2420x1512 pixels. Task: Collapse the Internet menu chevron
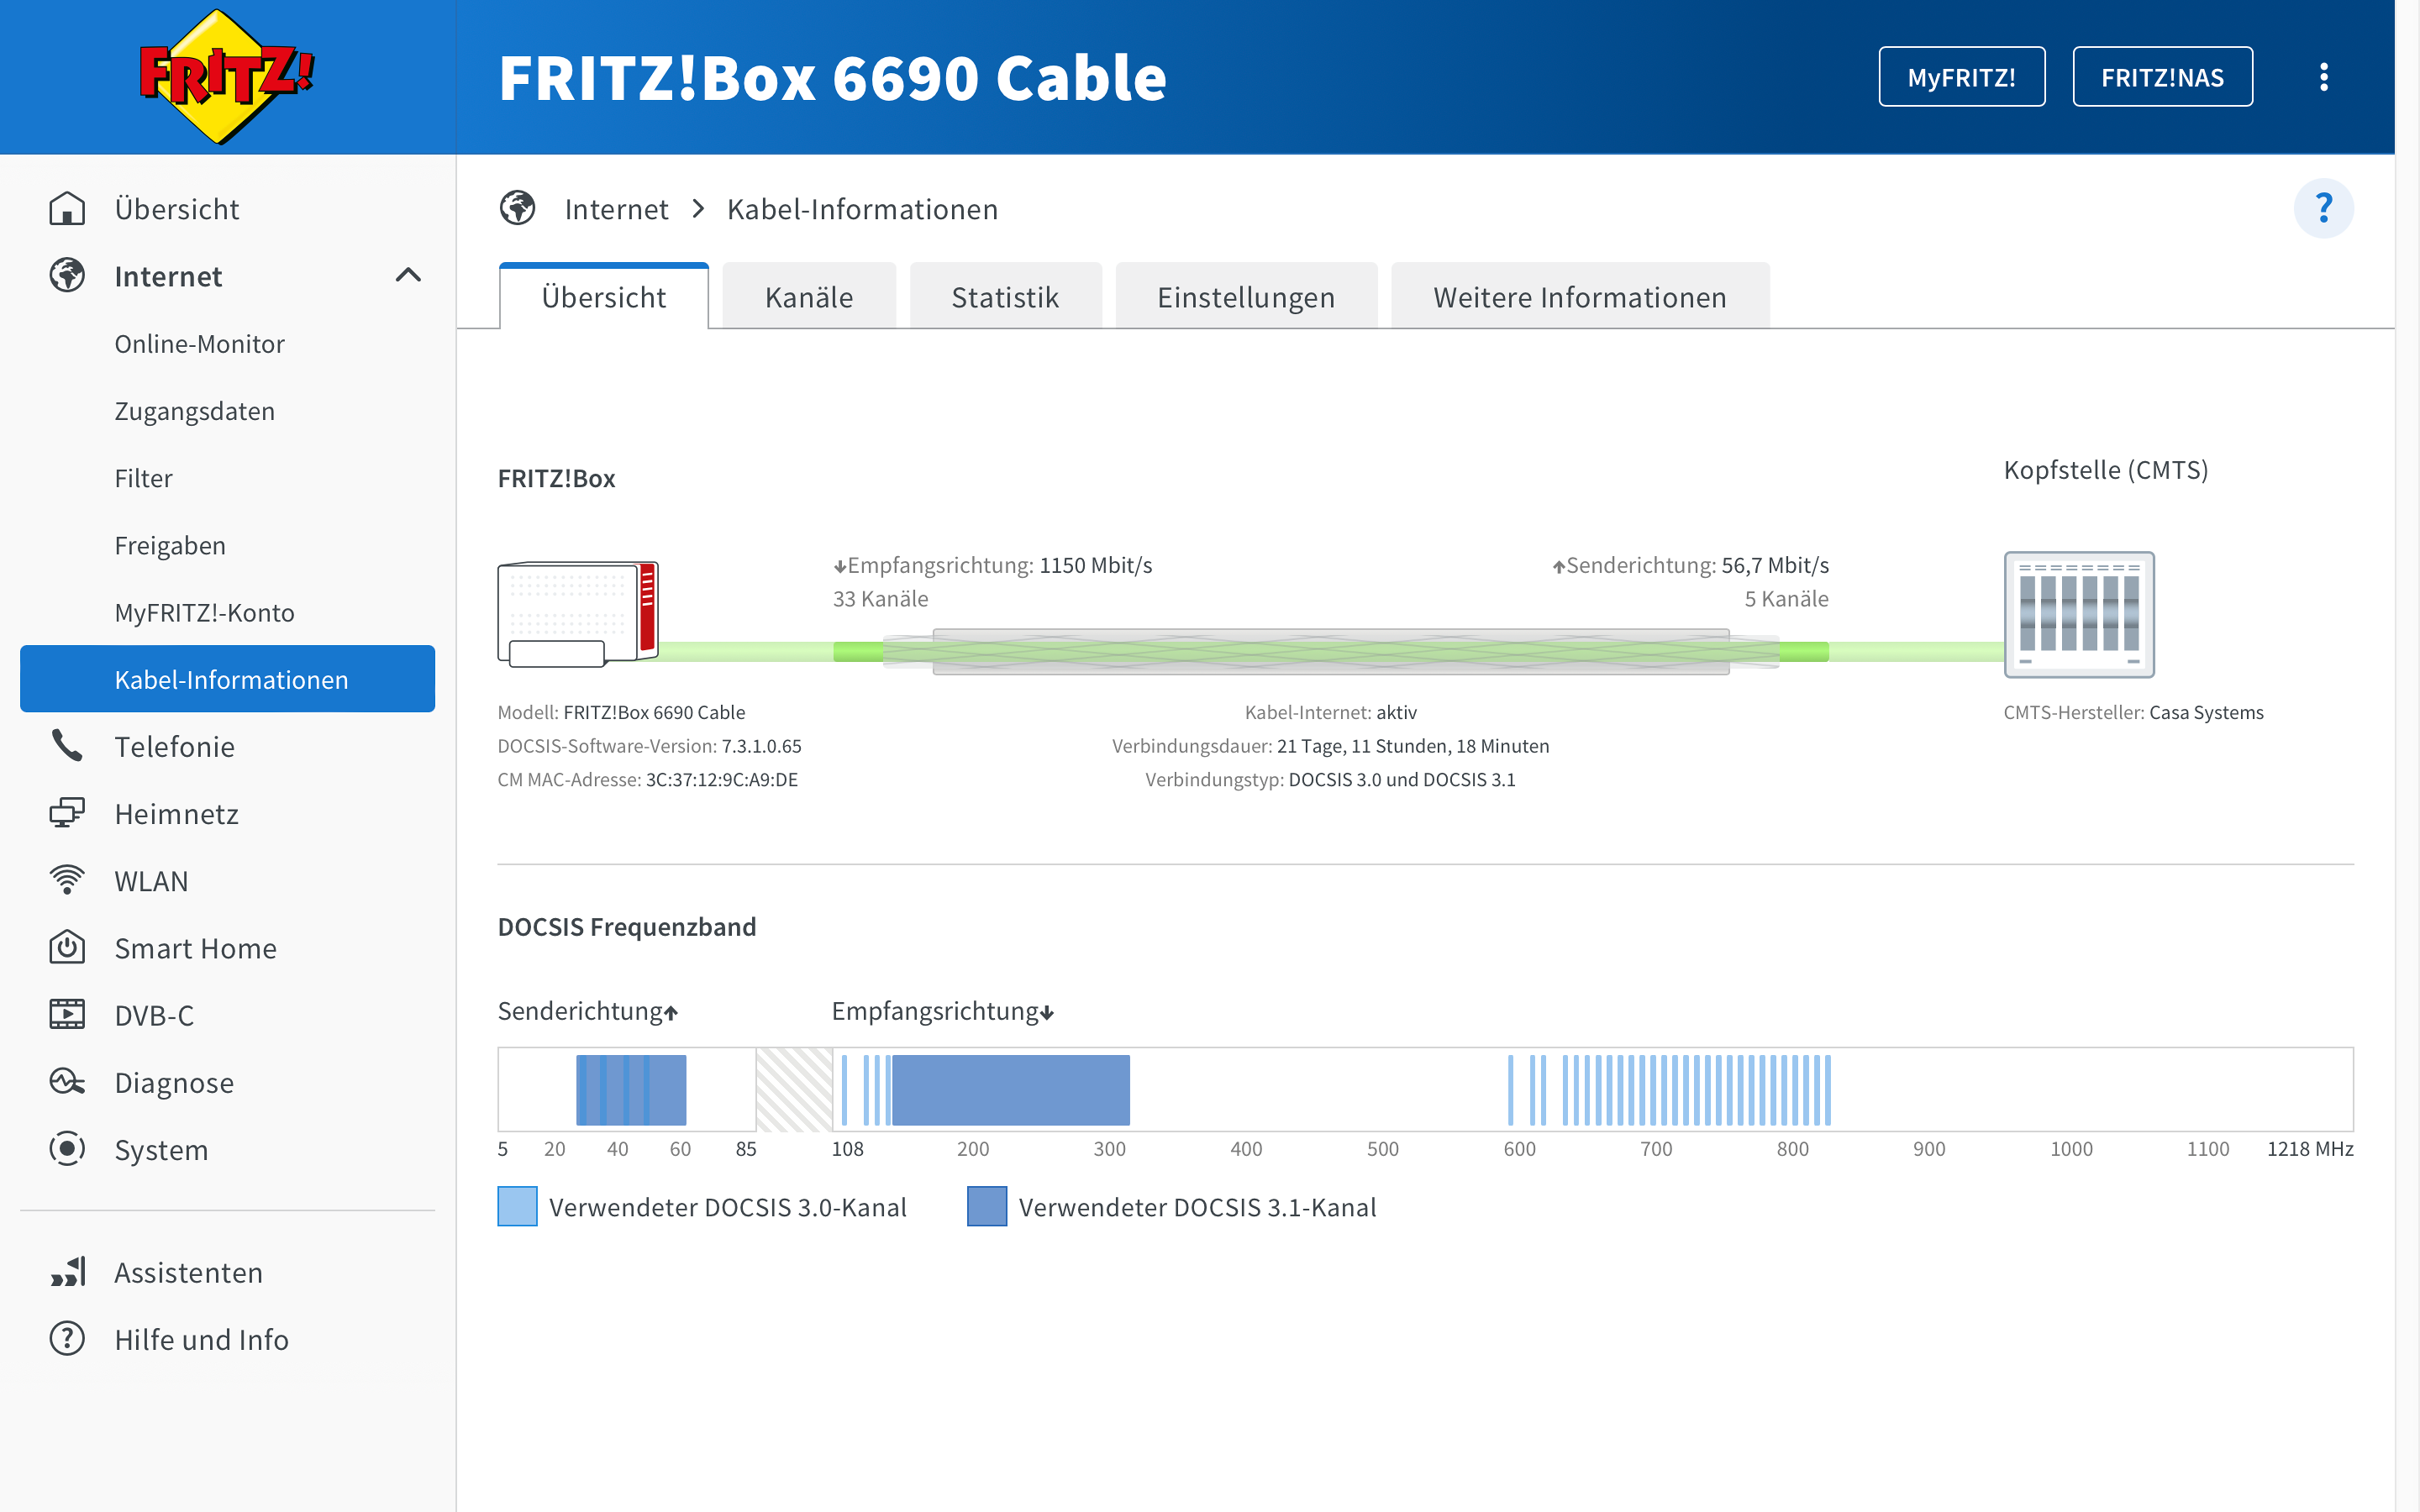point(408,275)
